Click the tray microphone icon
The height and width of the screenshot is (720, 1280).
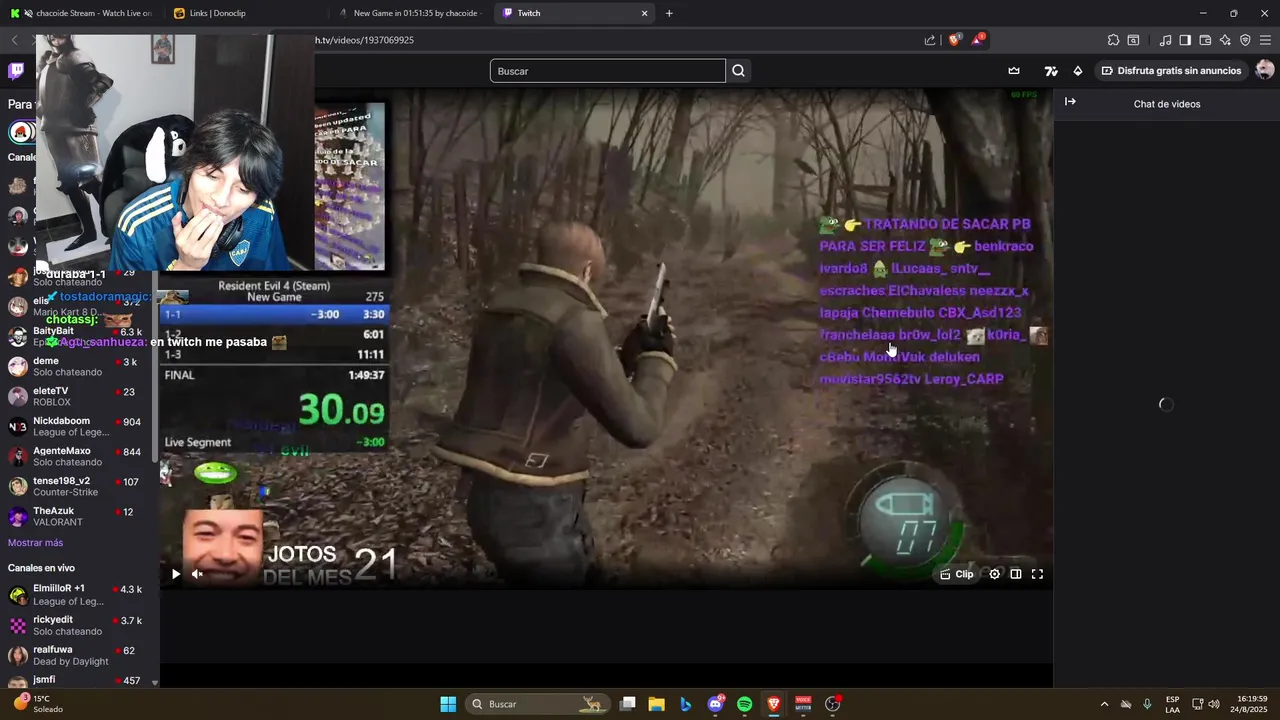(x=1147, y=704)
